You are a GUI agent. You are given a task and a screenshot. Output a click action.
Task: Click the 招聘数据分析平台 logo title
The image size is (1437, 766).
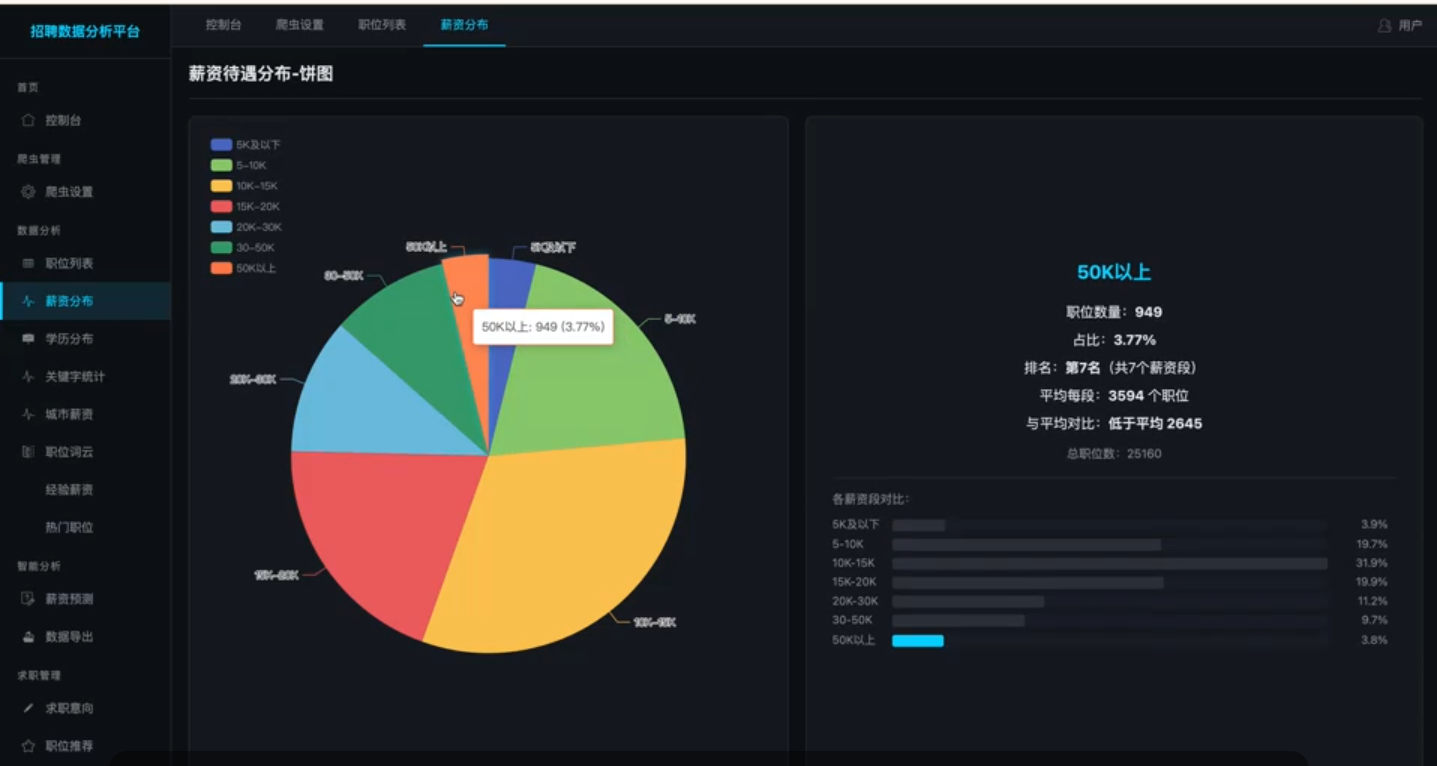tap(85, 31)
